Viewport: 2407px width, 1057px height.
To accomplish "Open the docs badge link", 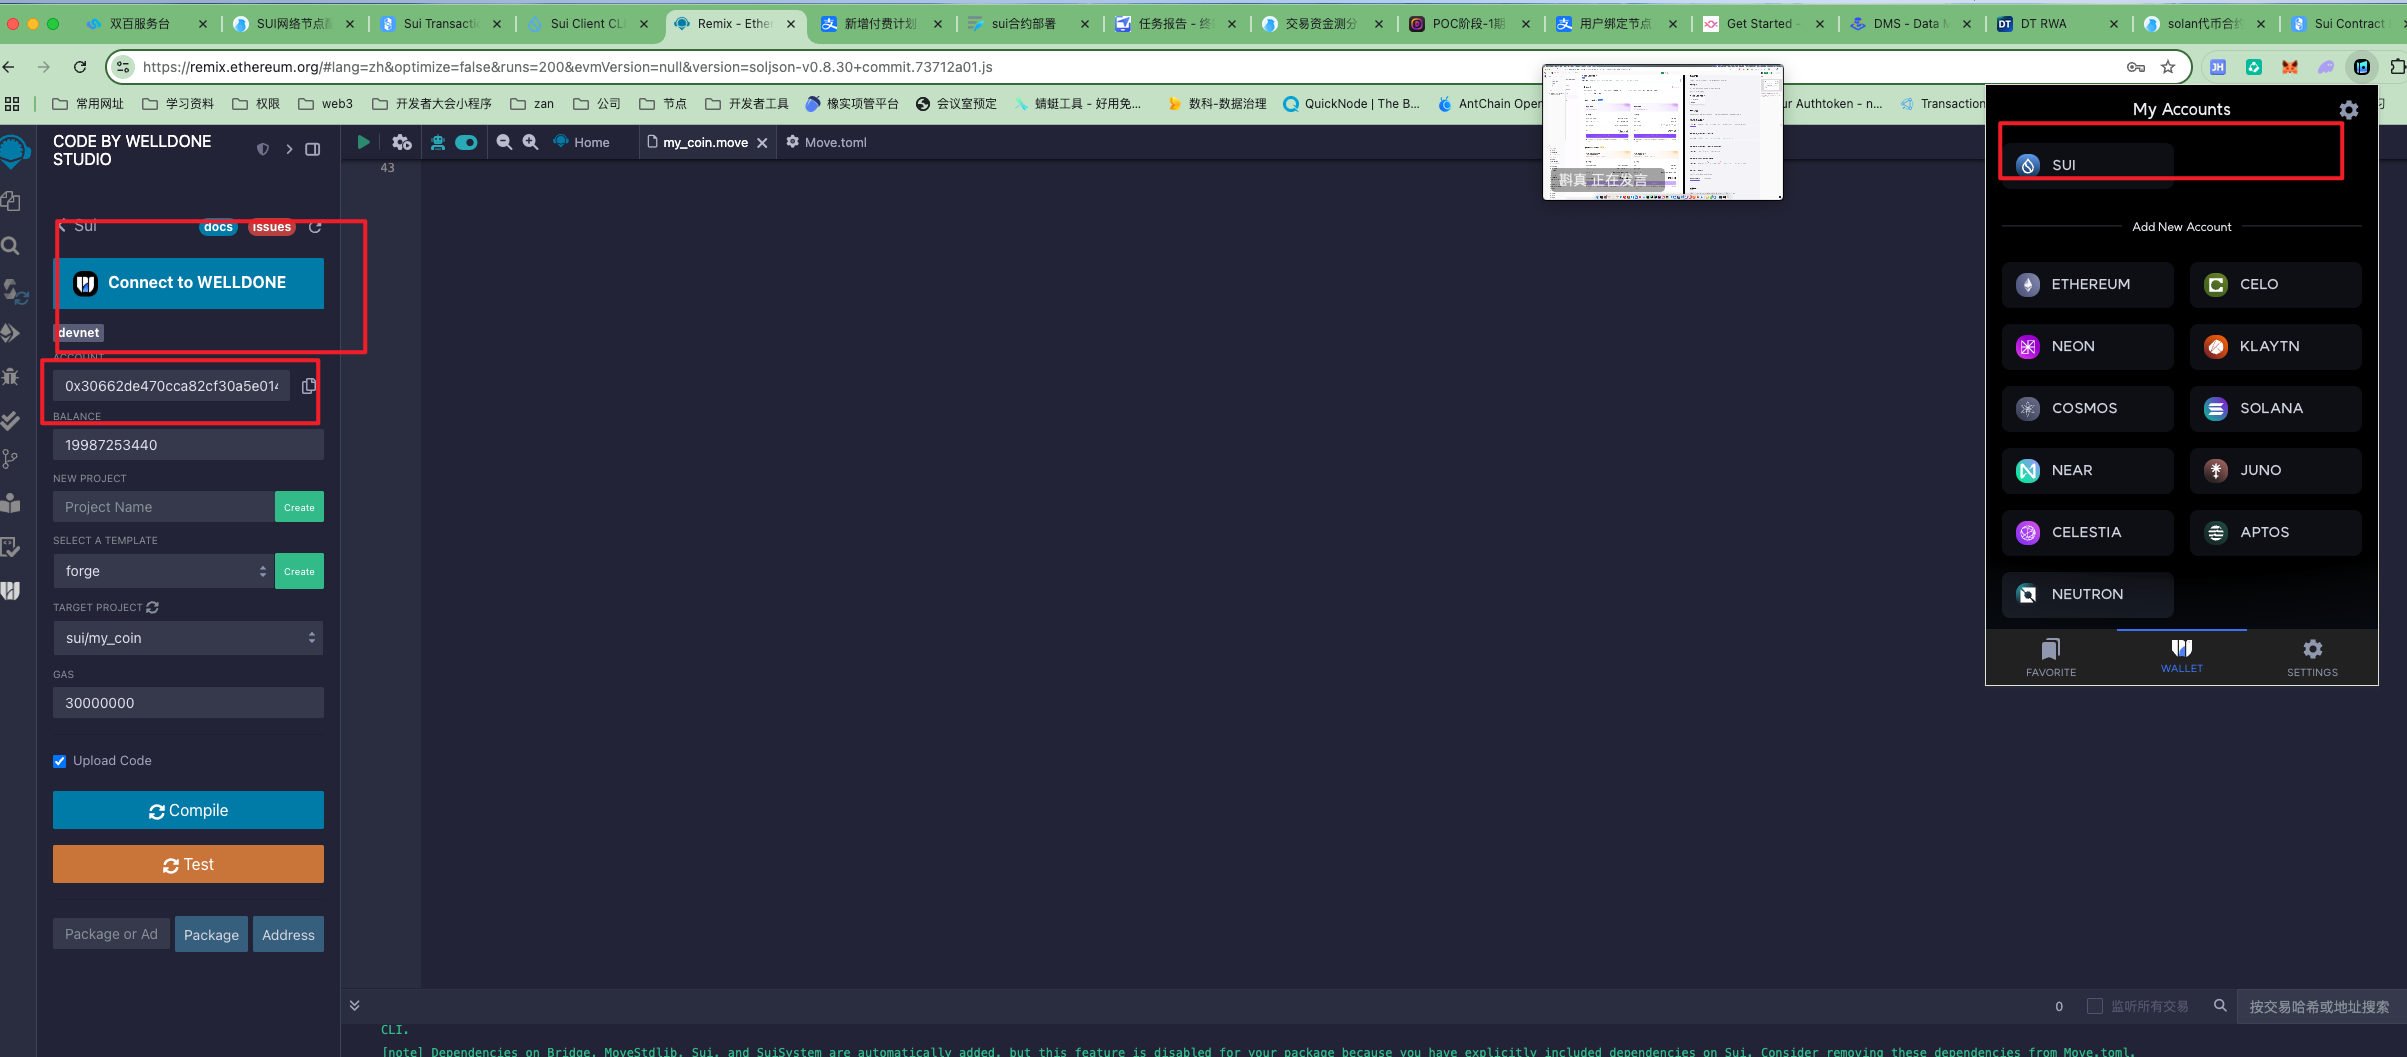I will coord(218,227).
